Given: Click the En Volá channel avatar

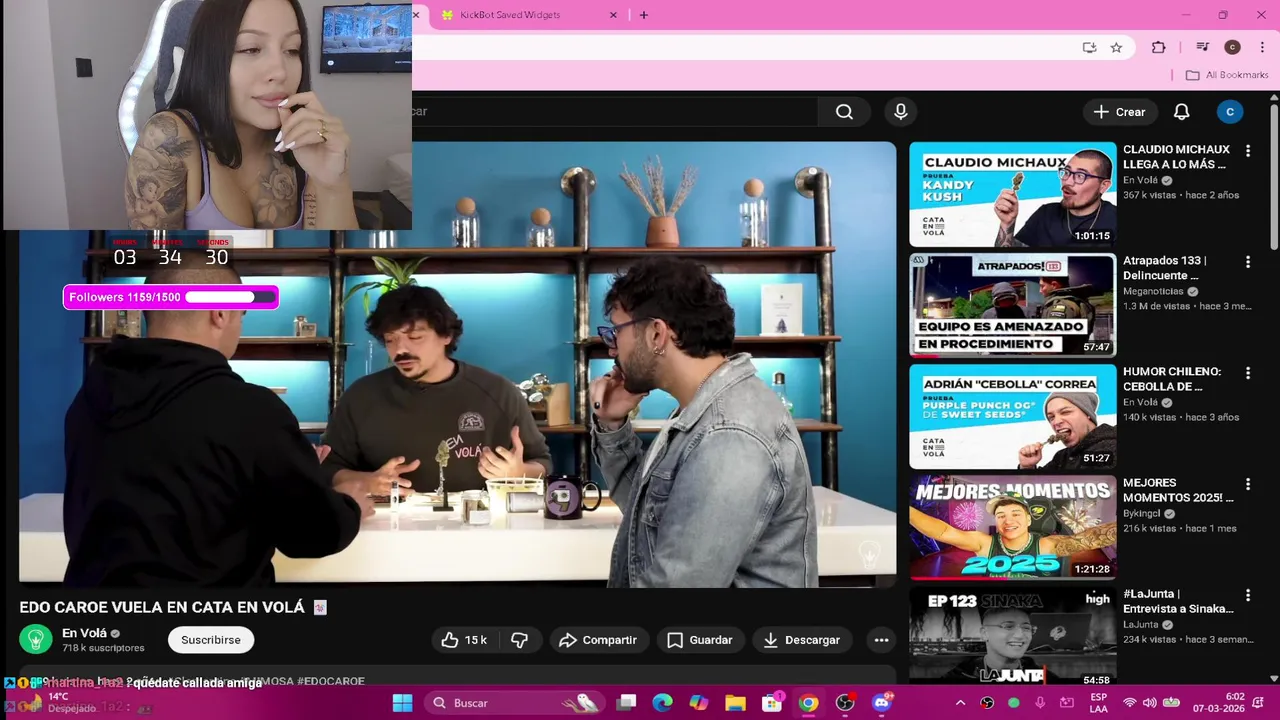Looking at the screenshot, I should [36, 639].
